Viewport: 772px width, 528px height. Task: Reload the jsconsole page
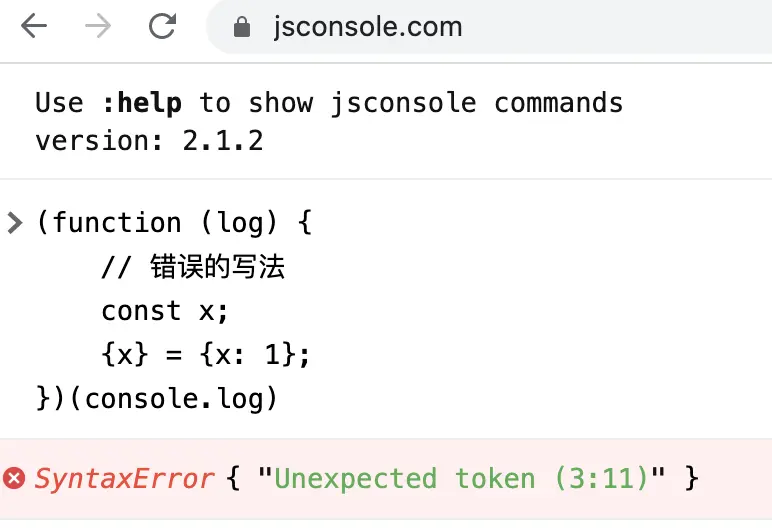[162, 26]
